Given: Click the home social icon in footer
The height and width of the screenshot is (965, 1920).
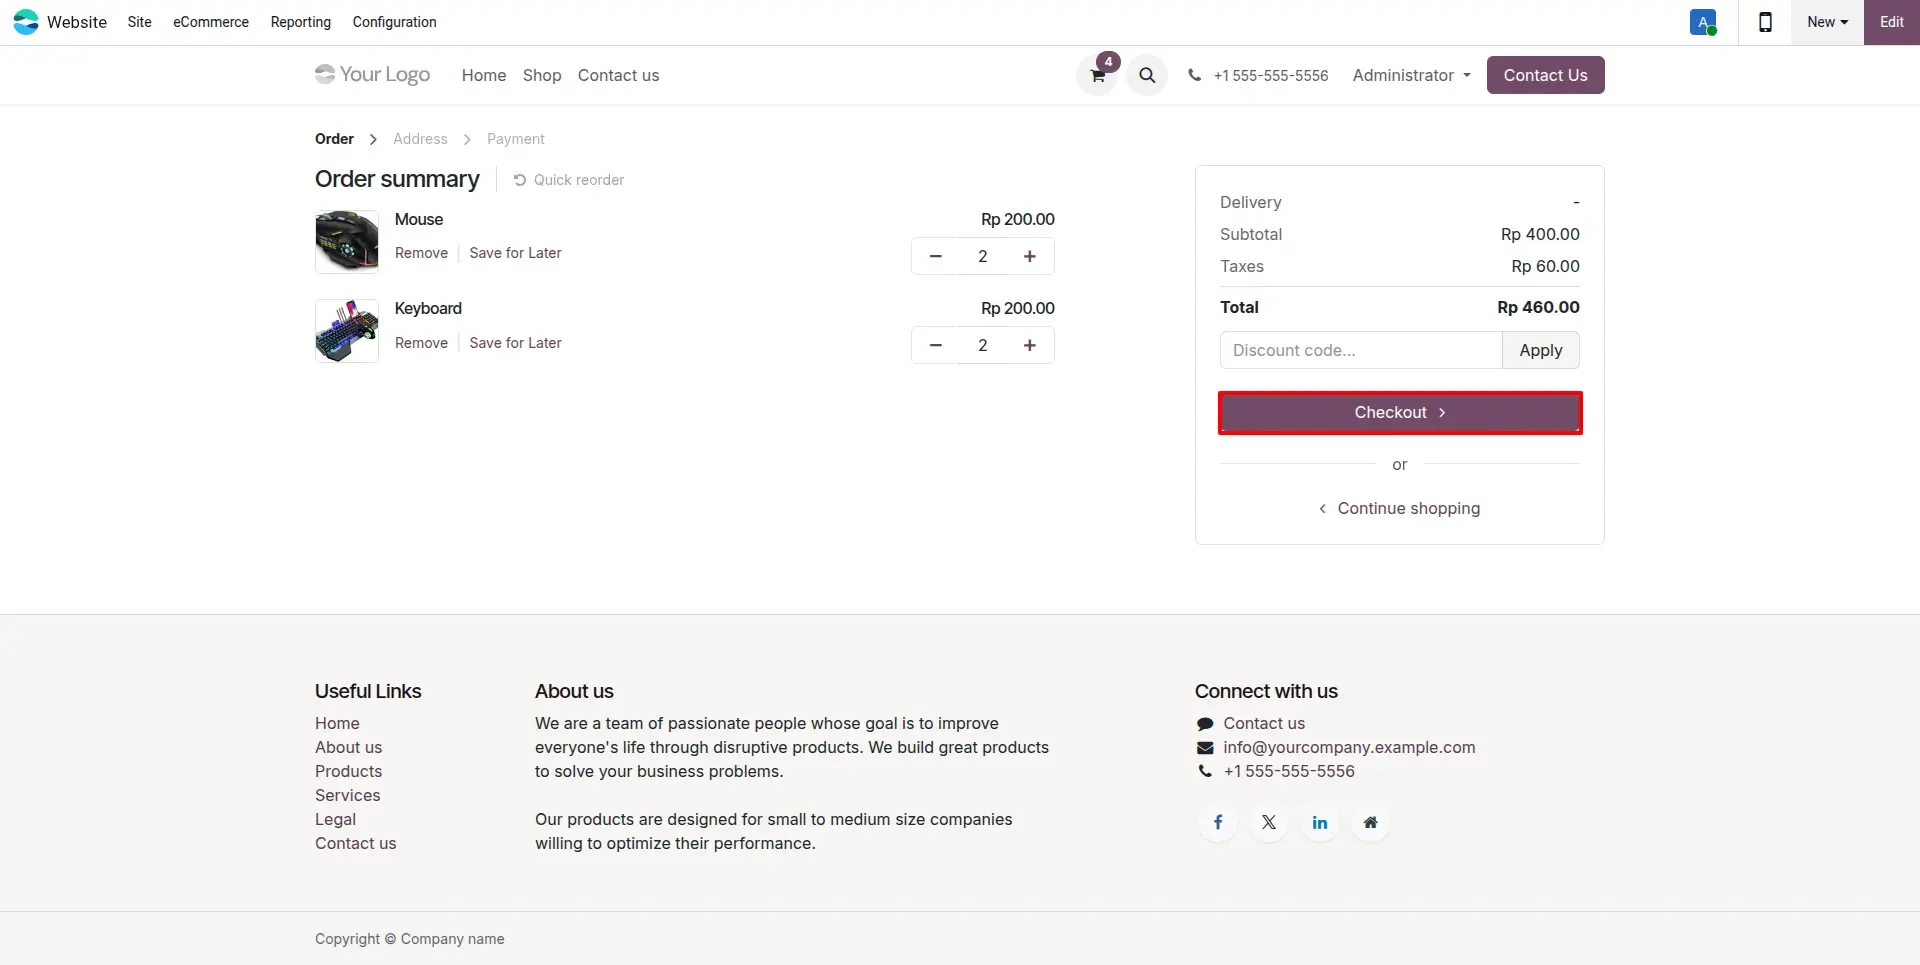Looking at the screenshot, I should (x=1371, y=822).
